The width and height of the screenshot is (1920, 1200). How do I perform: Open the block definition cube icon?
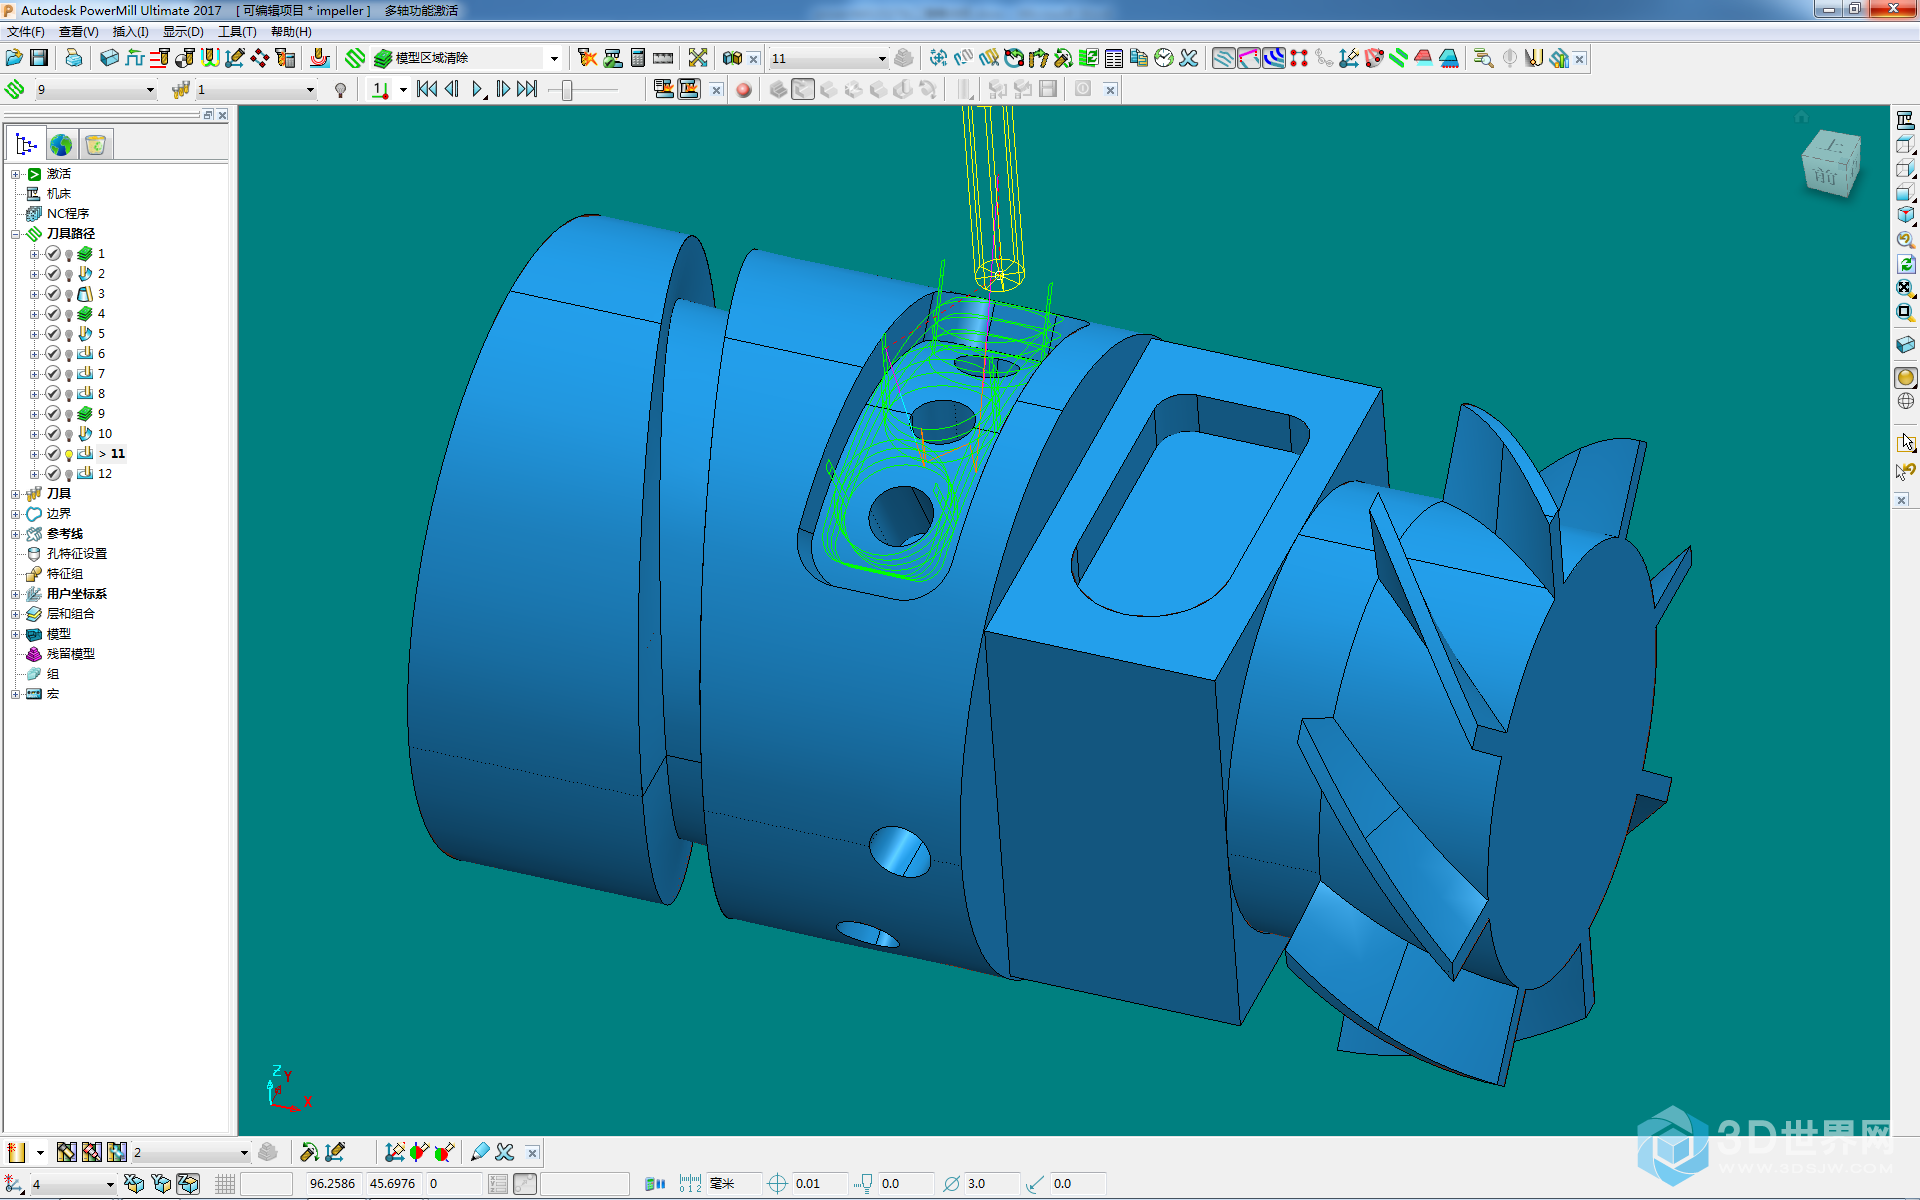point(109,58)
